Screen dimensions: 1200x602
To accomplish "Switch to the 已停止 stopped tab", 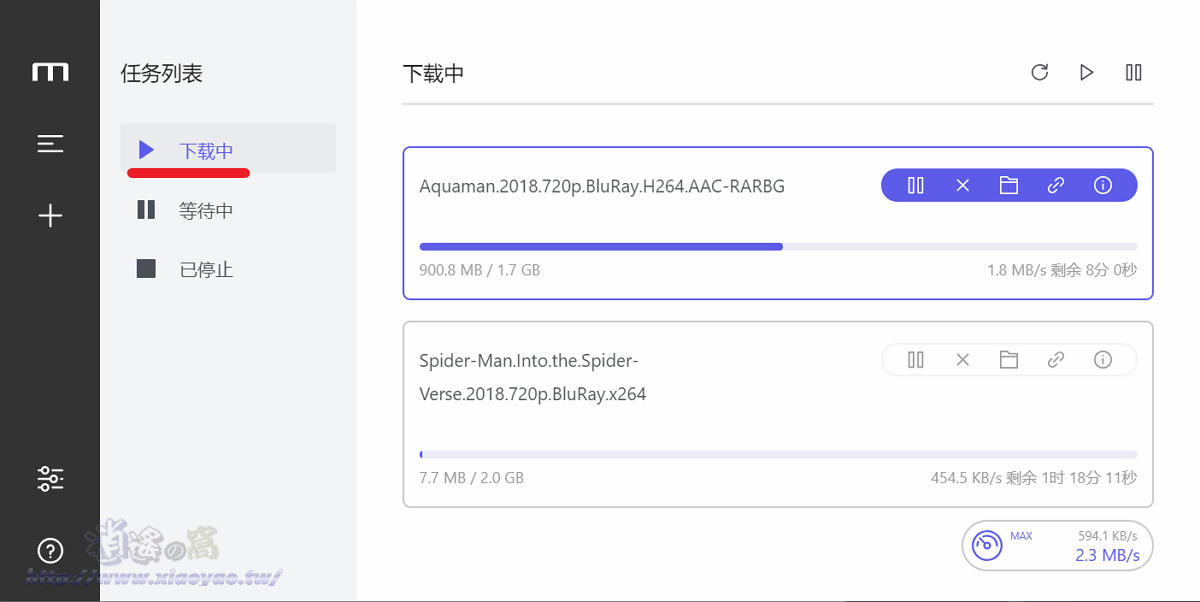I will 205,269.
